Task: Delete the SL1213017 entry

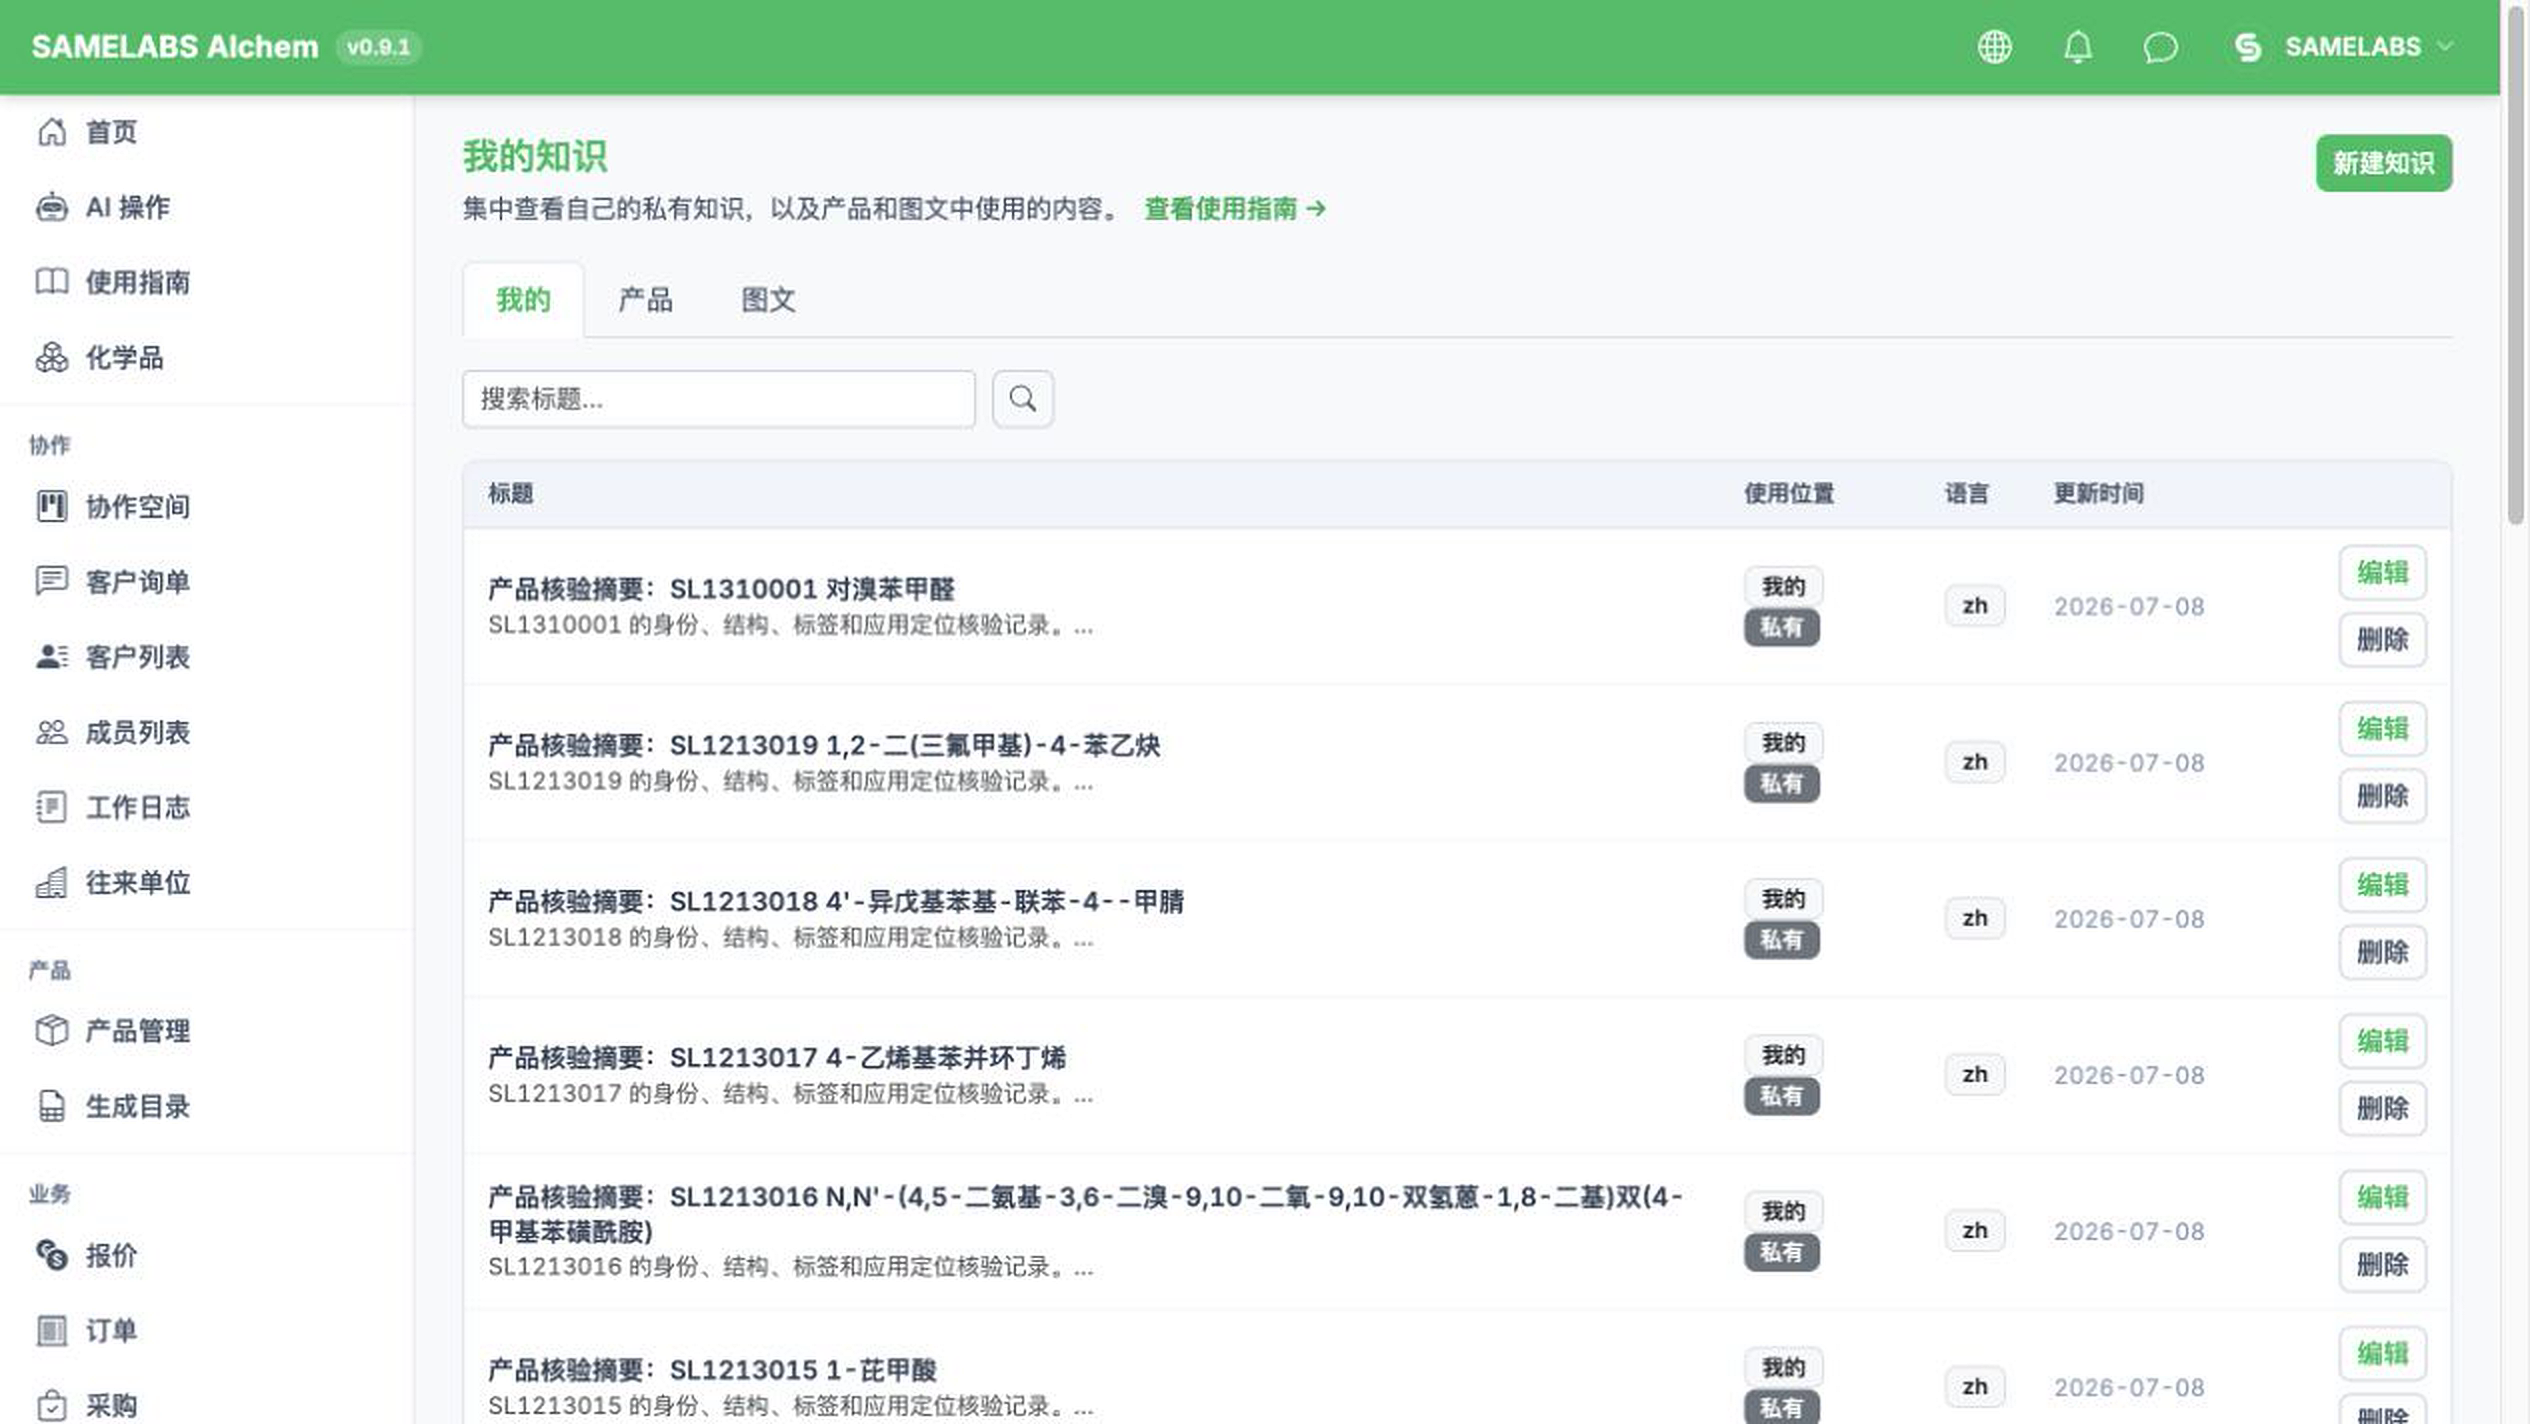Action: coord(2382,1108)
